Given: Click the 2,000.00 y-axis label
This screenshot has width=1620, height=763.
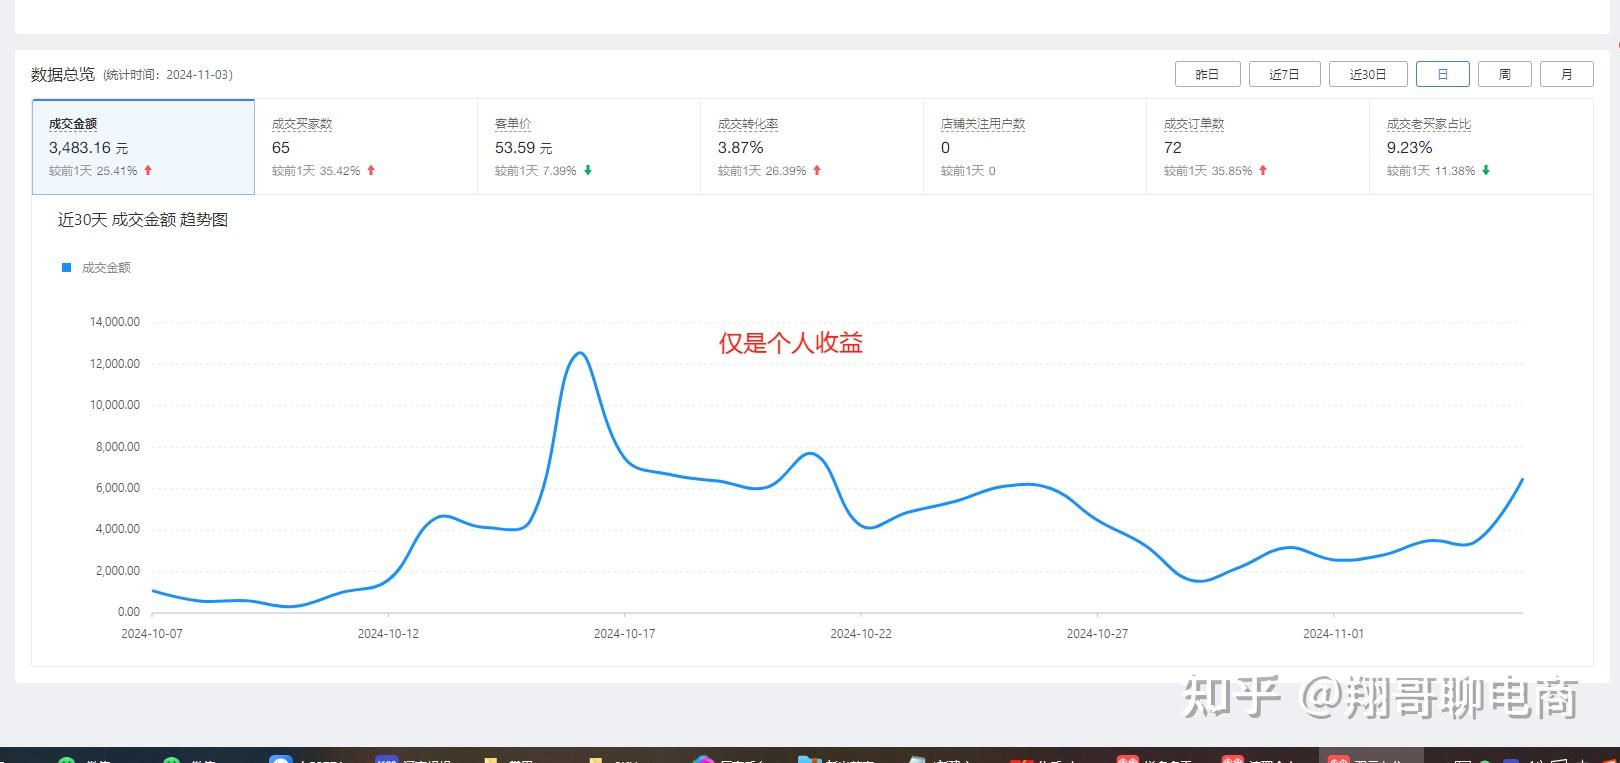Looking at the screenshot, I should click(x=118, y=571).
